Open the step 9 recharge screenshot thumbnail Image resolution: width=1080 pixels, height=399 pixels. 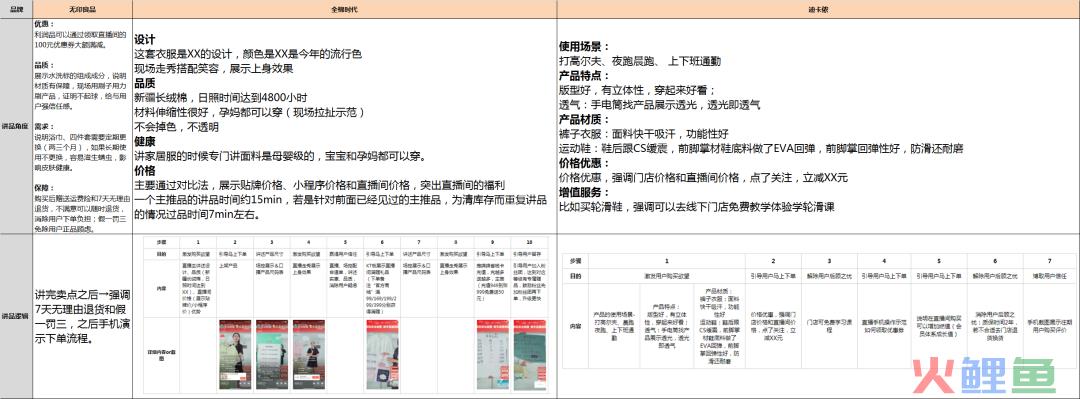[x=492, y=356]
